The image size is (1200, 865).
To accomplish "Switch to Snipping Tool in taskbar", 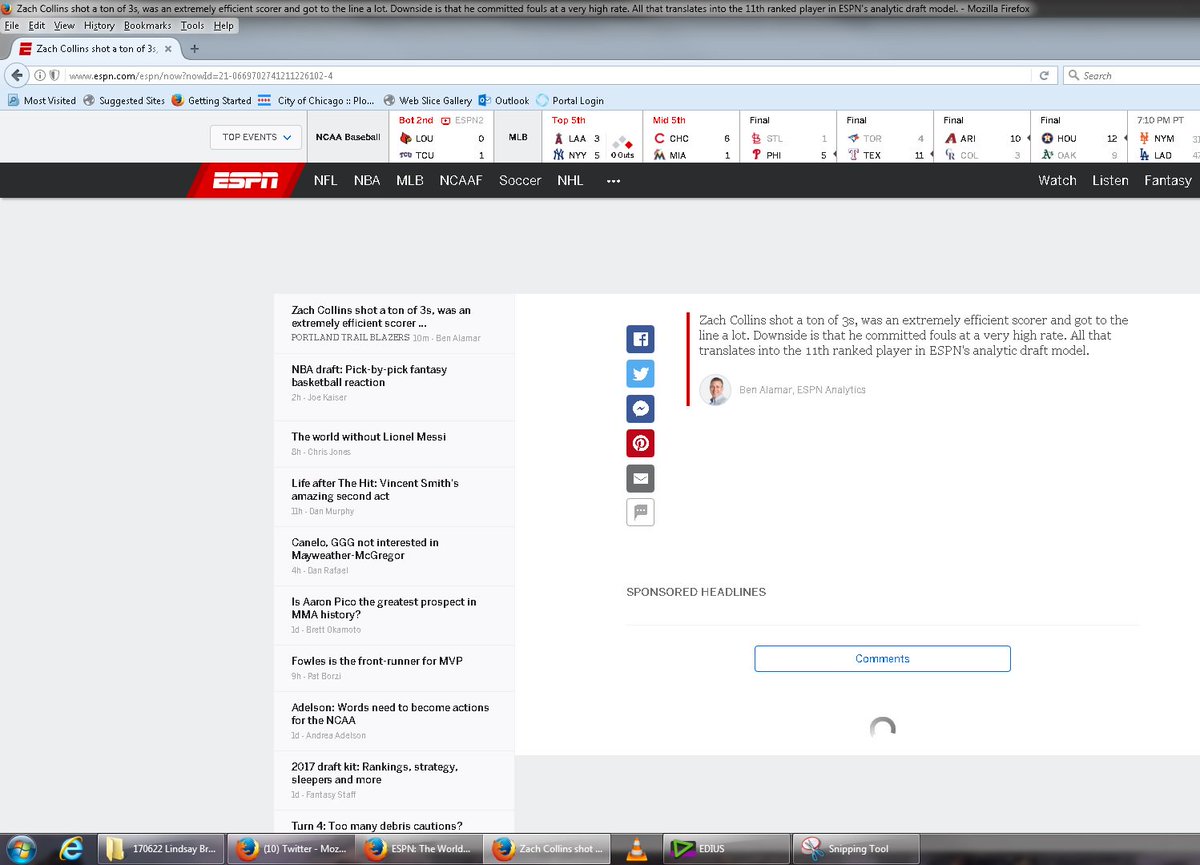I will coord(855,849).
